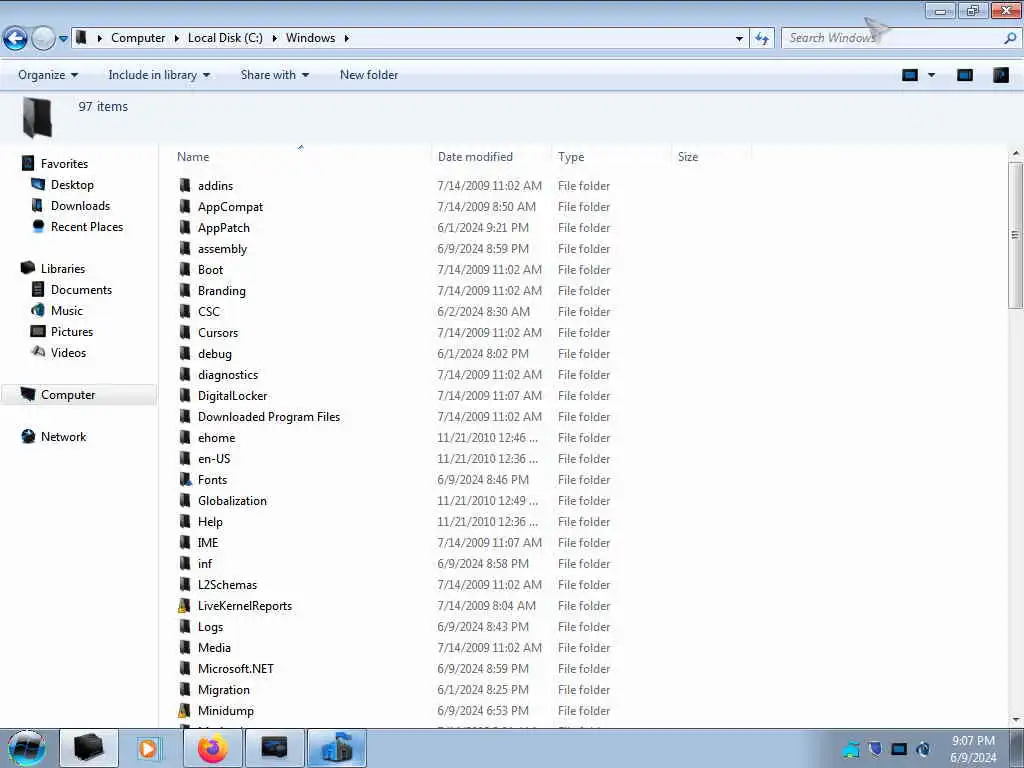Image resolution: width=1024 pixels, height=768 pixels.
Task: Open the Include in library menu
Action: pos(159,75)
